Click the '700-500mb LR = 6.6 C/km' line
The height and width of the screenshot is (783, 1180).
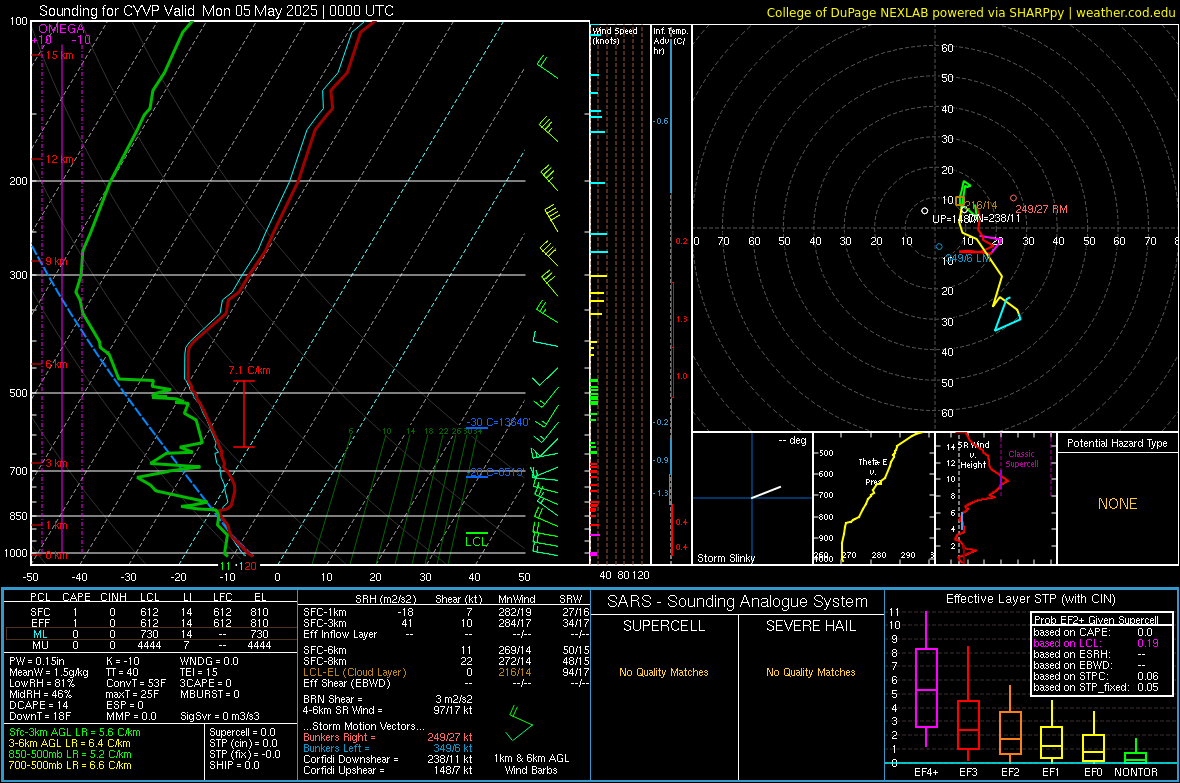[x=70, y=765]
